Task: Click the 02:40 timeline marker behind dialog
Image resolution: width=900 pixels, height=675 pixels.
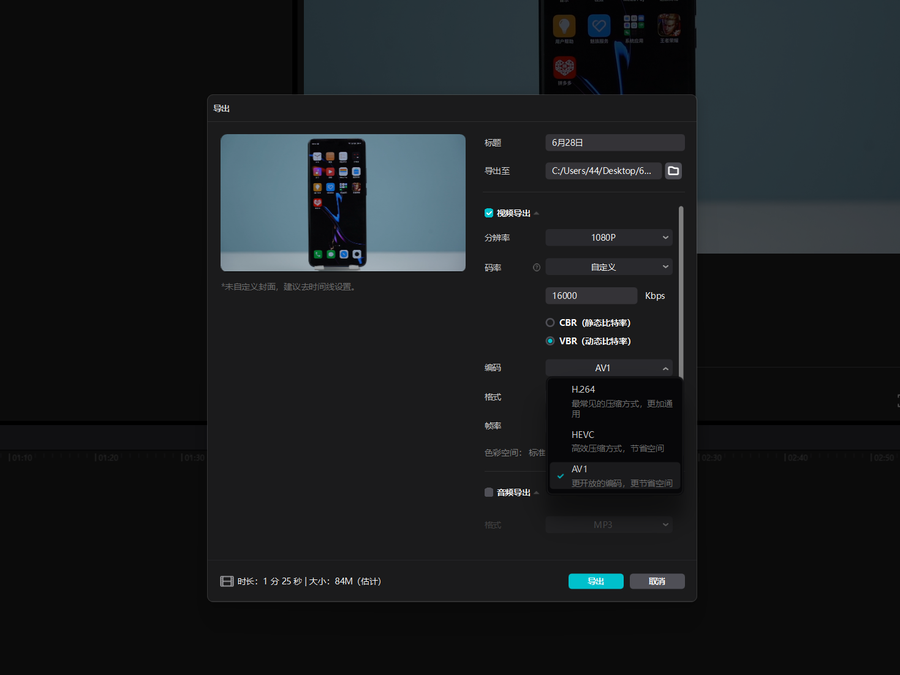Action: [796, 457]
